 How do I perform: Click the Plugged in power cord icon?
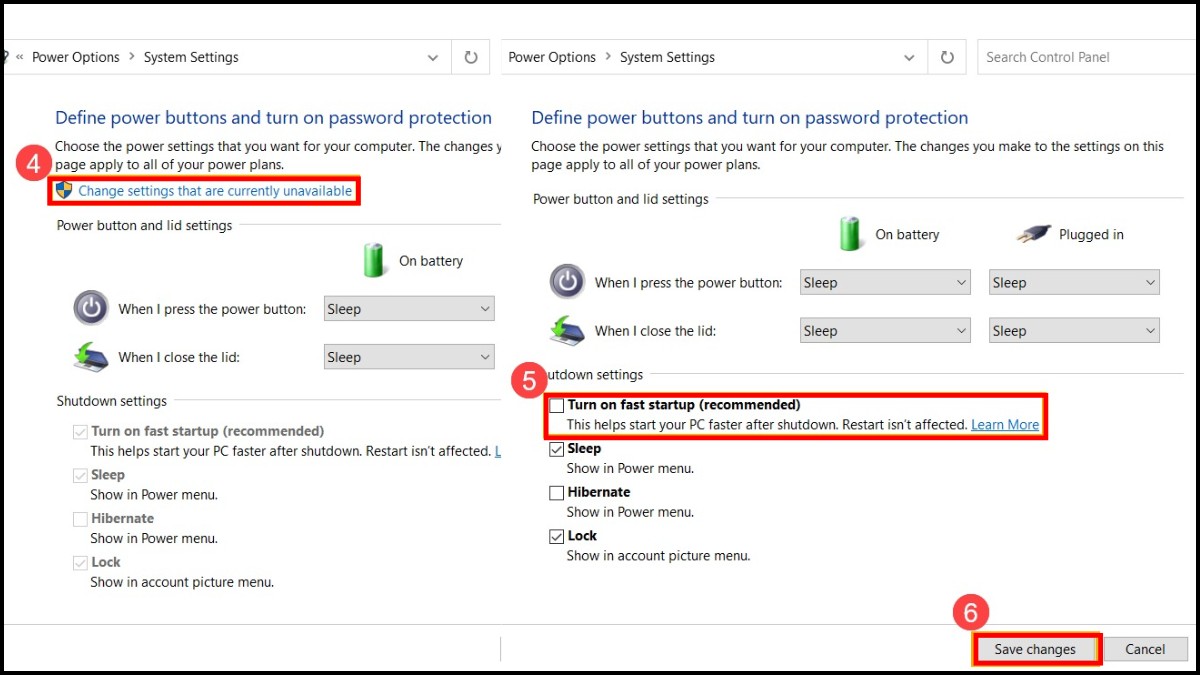click(1034, 234)
